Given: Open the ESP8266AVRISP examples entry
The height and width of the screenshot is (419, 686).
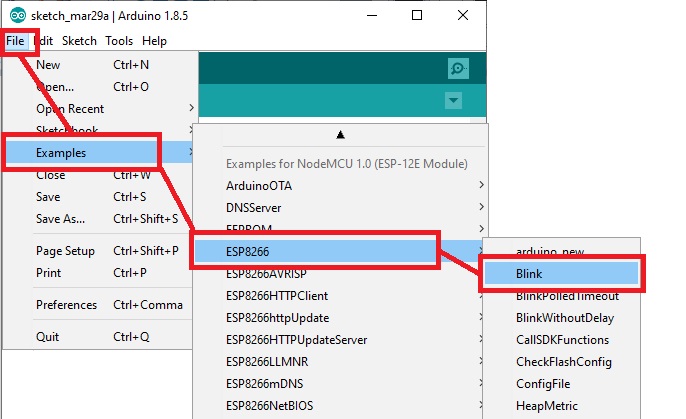Looking at the screenshot, I should 340,274.
